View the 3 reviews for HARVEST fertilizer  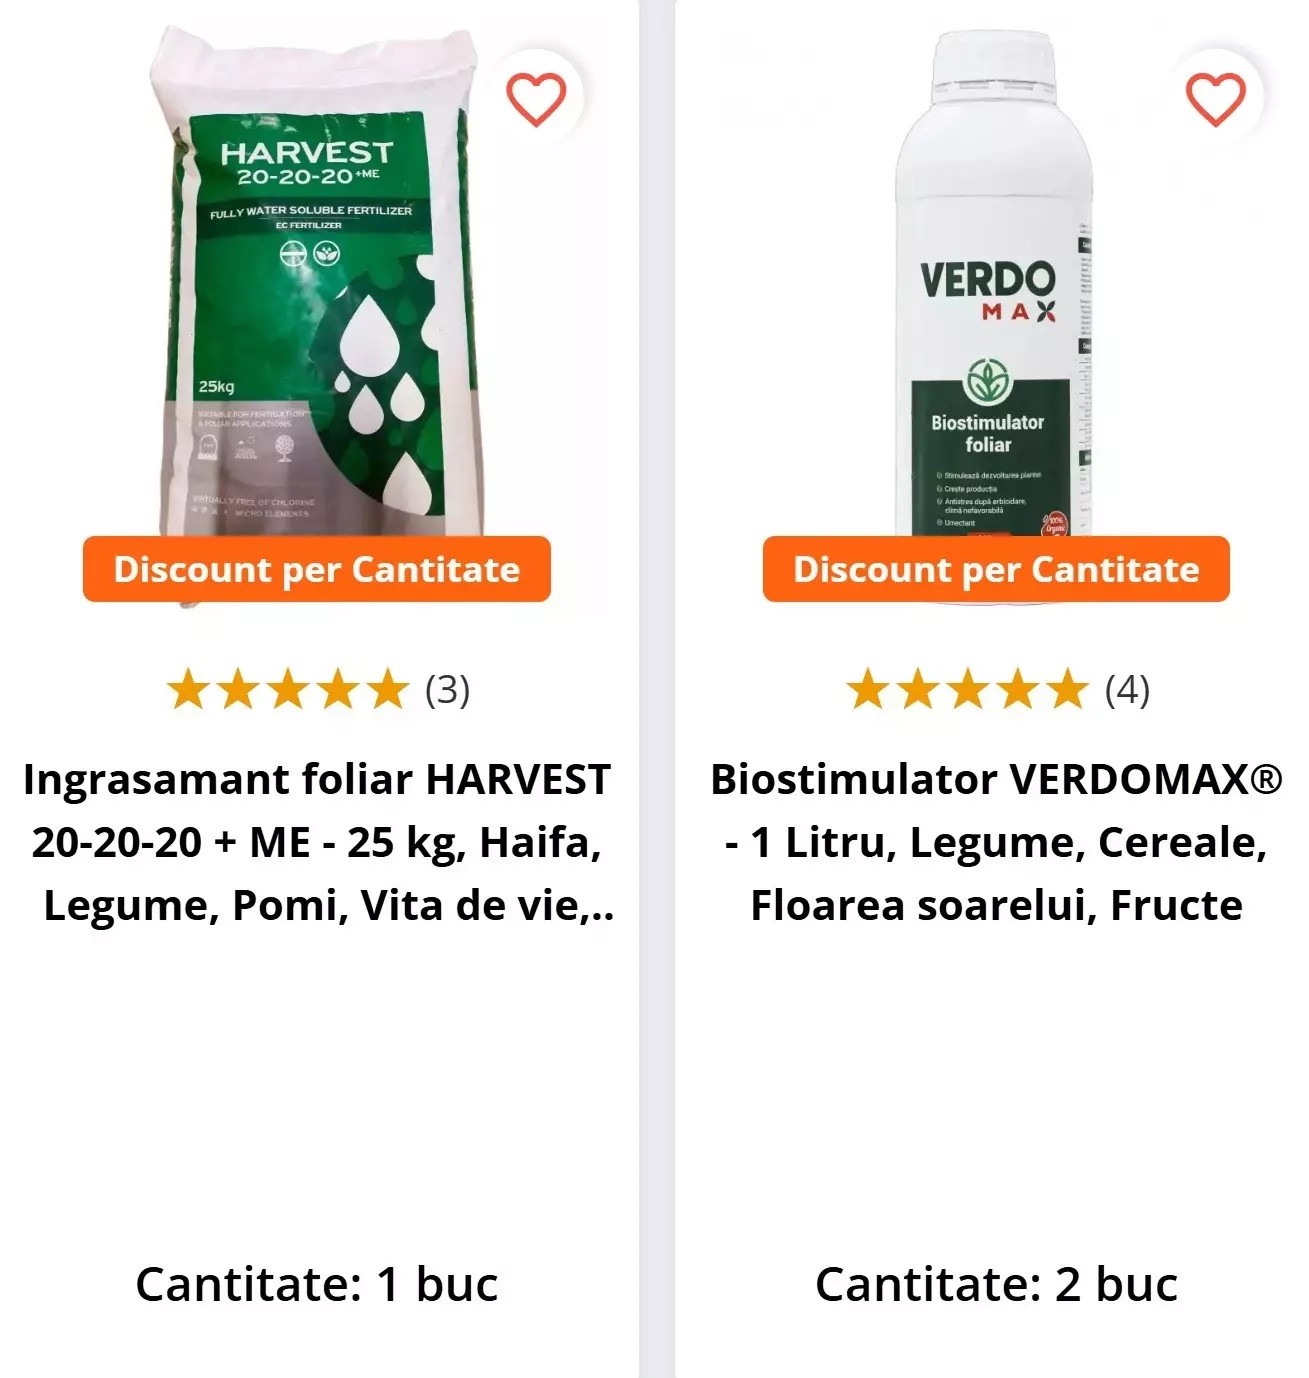click(x=447, y=690)
